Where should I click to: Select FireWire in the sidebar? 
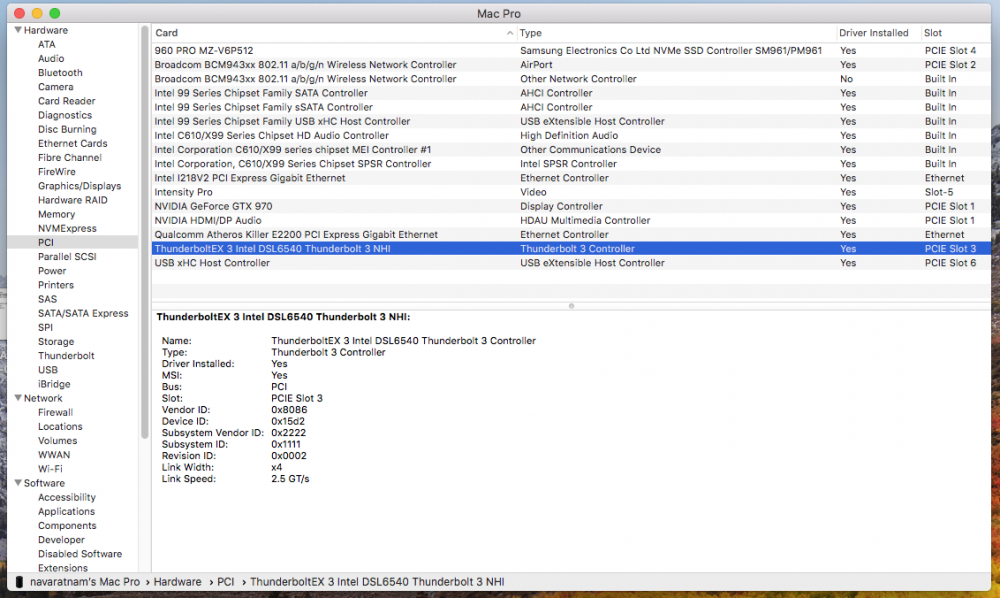(x=56, y=171)
